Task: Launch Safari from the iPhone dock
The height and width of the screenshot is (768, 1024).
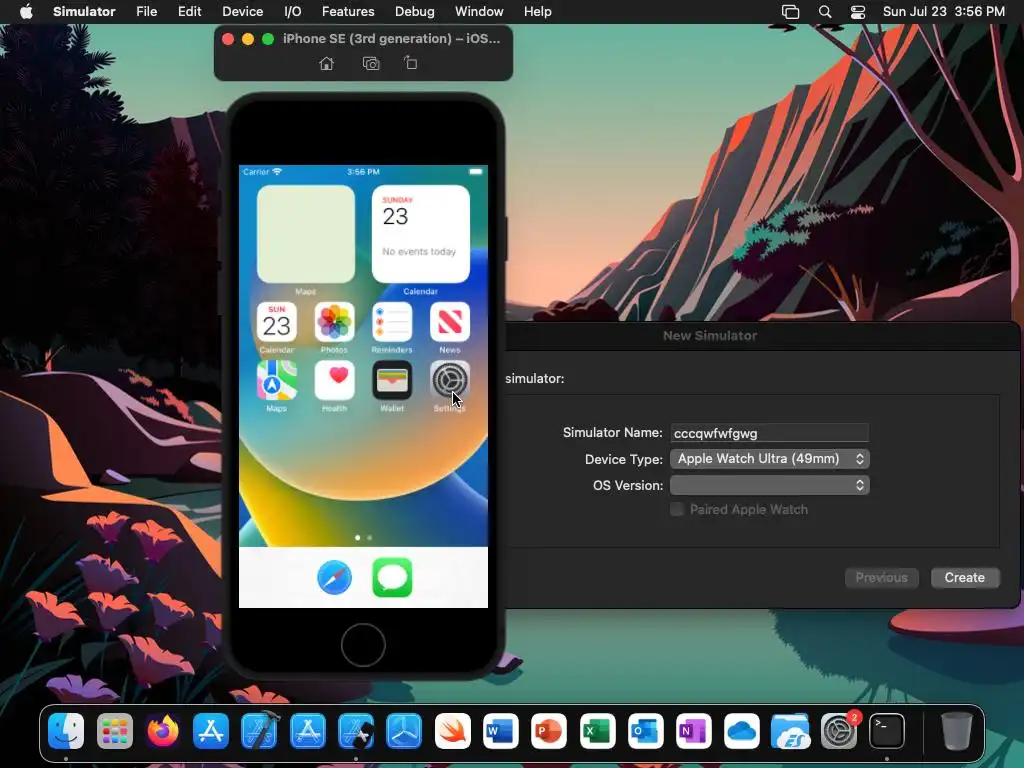Action: 334,577
